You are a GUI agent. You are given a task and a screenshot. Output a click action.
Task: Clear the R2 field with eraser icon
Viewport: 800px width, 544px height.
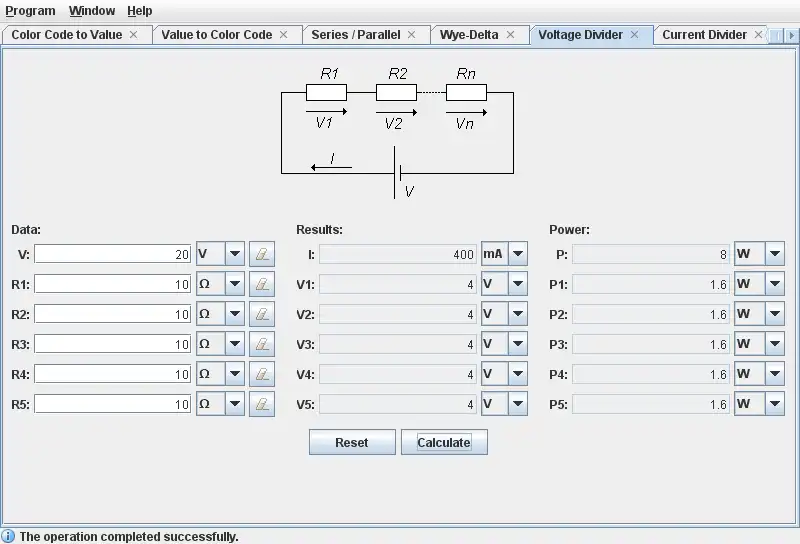[262, 314]
